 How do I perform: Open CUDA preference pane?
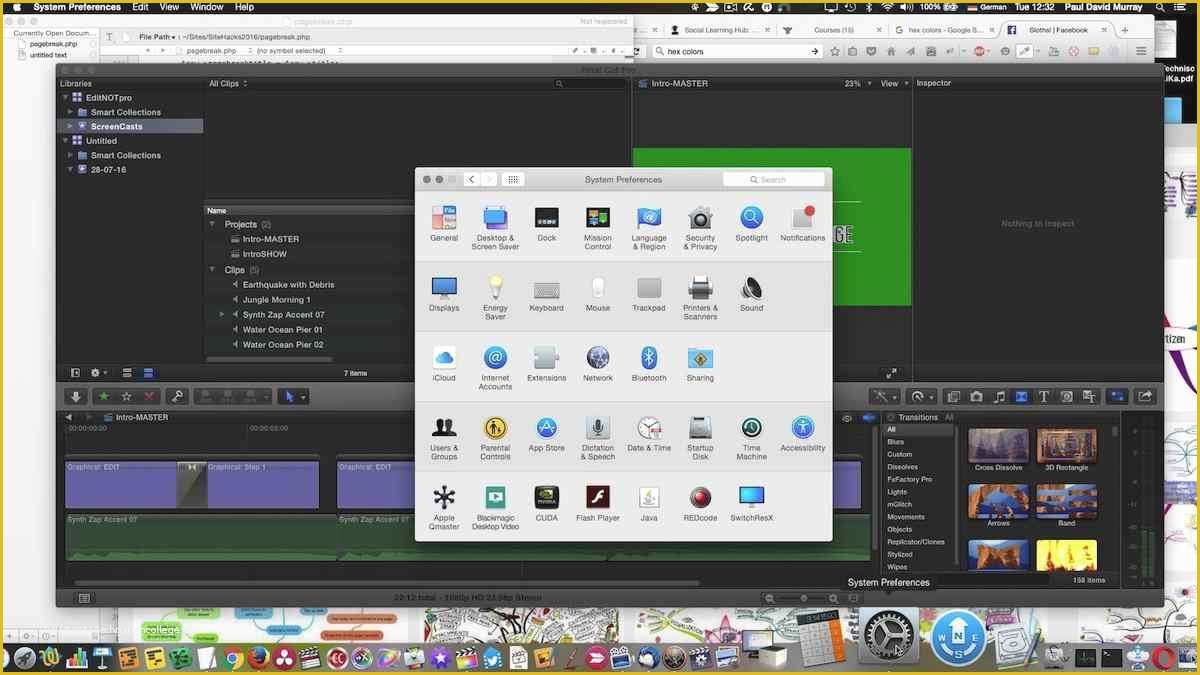click(x=546, y=505)
